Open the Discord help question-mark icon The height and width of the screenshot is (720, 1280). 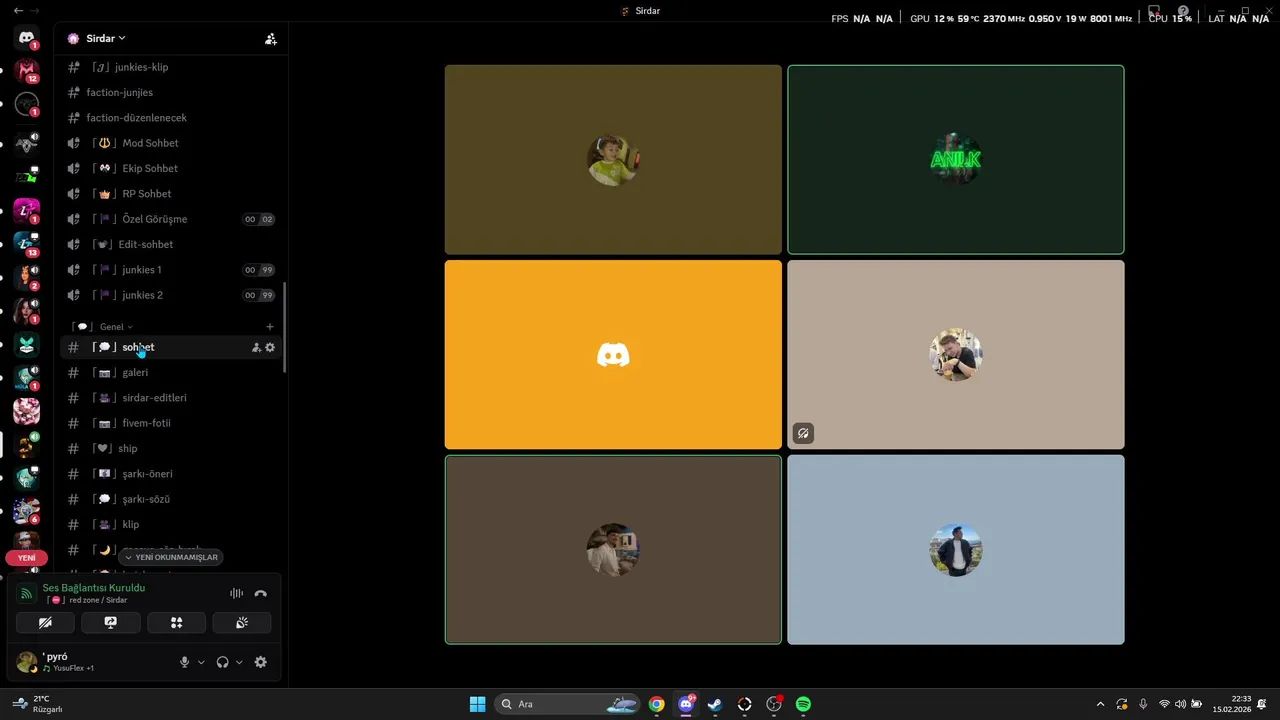click(x=1183, y=11)
